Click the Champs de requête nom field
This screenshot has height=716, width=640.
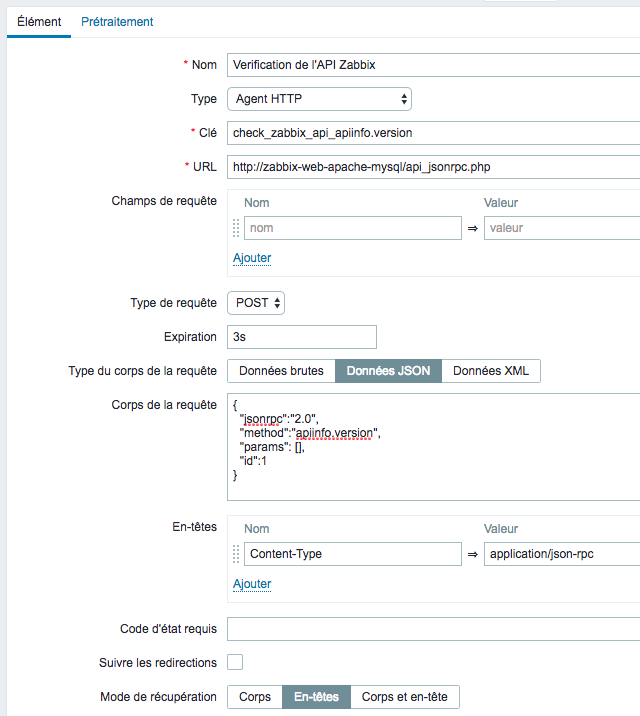point(353,228)
